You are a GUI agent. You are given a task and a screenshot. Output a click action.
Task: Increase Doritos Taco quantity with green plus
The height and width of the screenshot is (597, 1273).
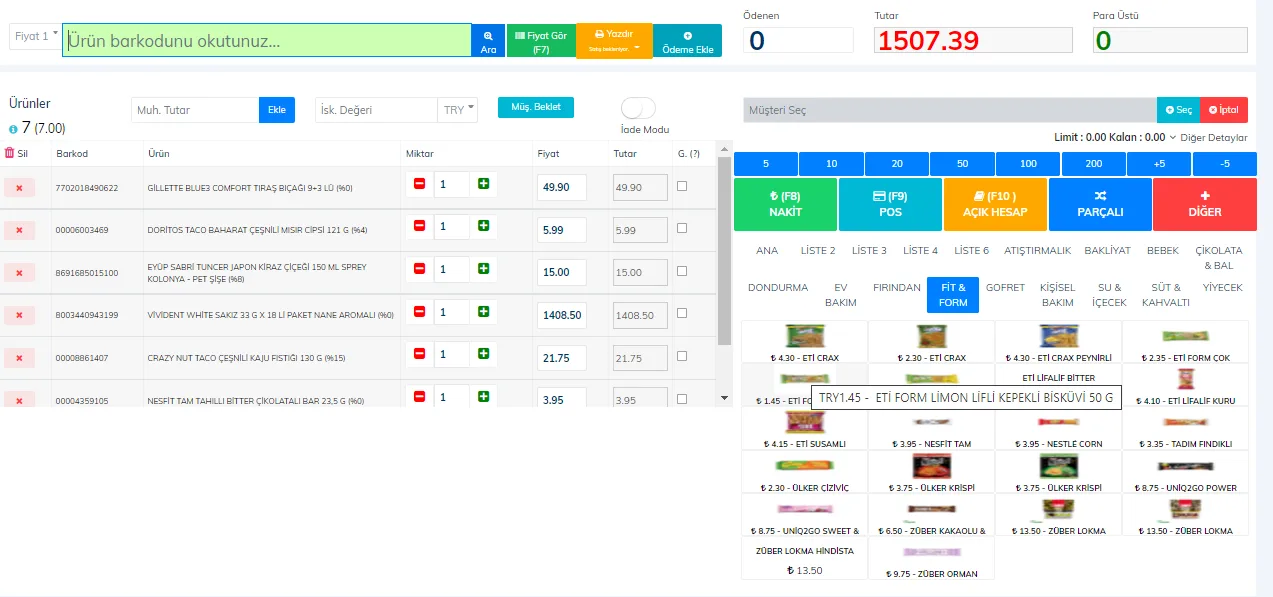click(484, 226)
